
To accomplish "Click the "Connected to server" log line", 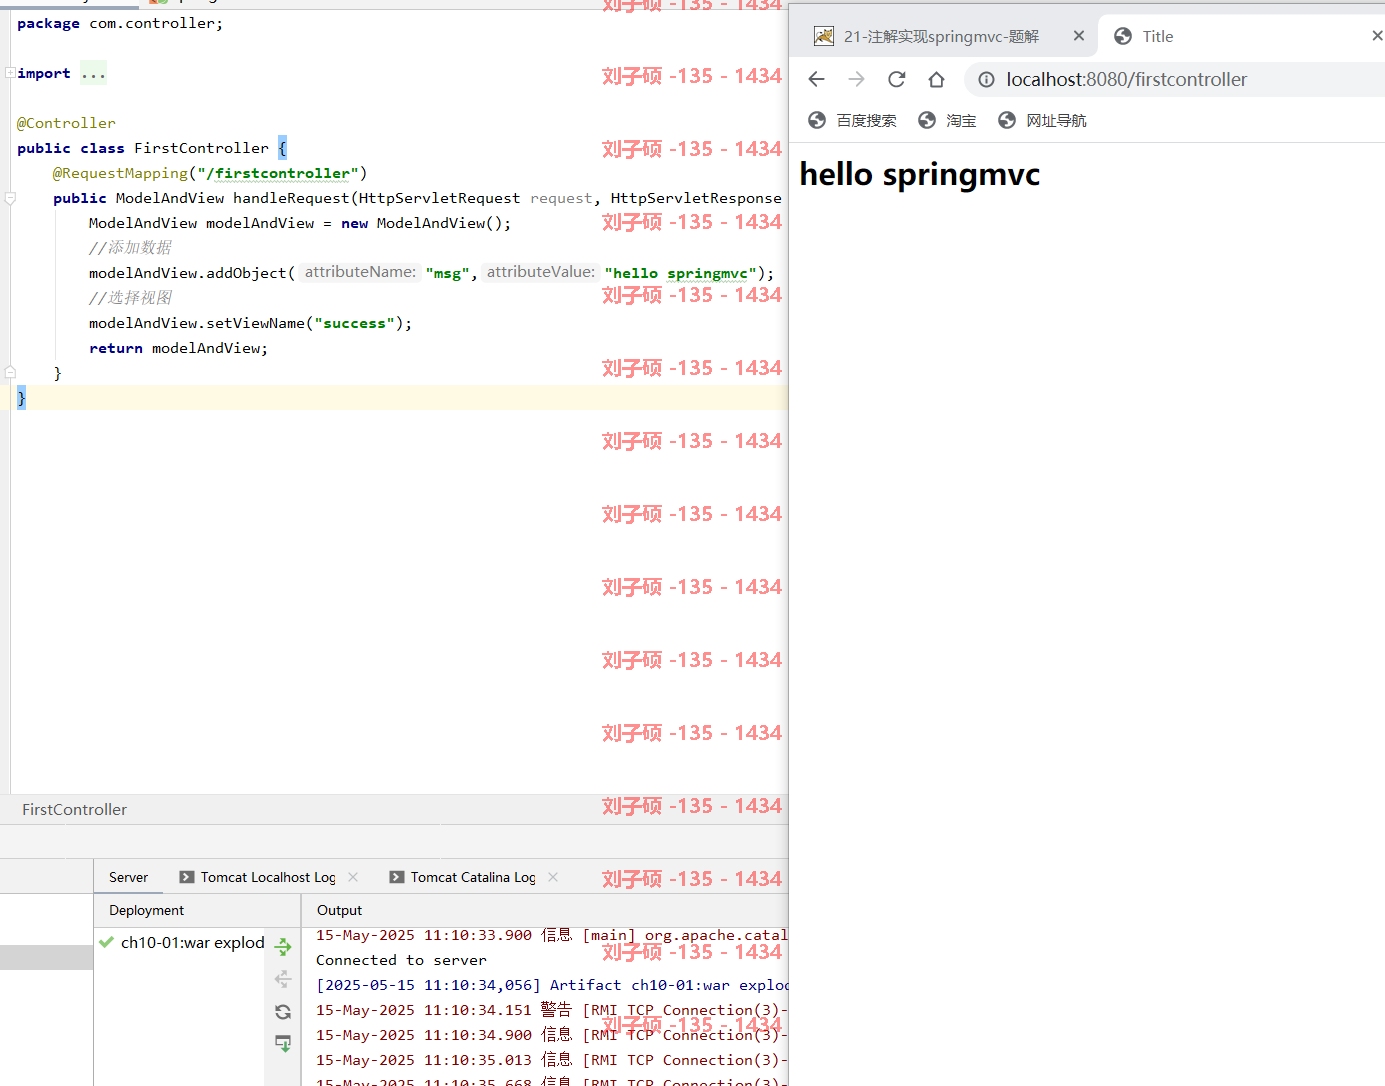I will point(401,960).
